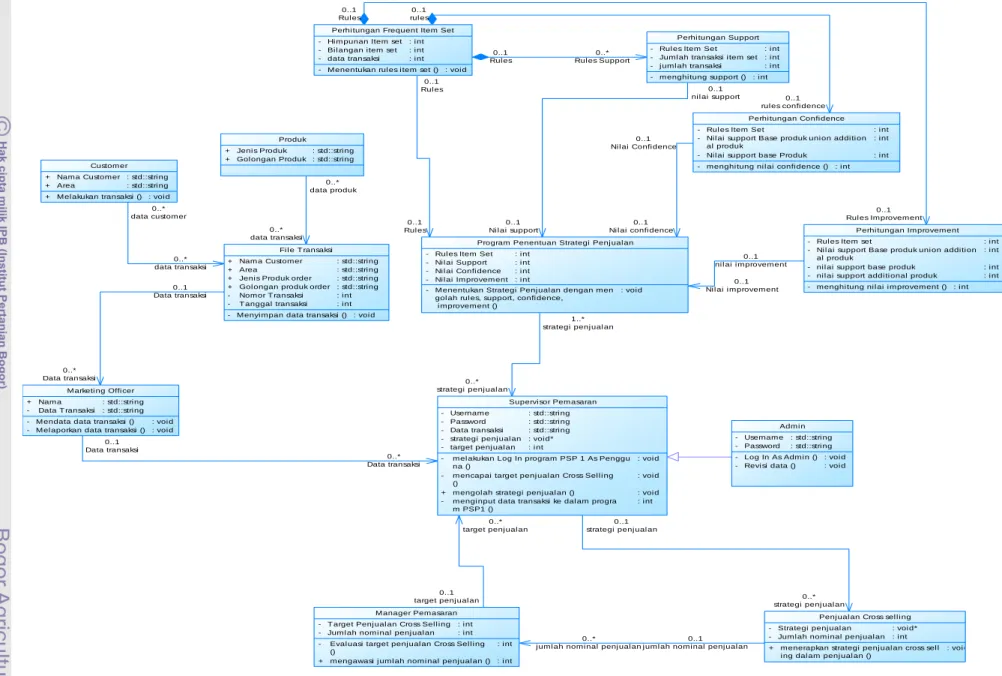
Task: Select the Melakukan transaksi () operation
Action: tap(99, 197)
